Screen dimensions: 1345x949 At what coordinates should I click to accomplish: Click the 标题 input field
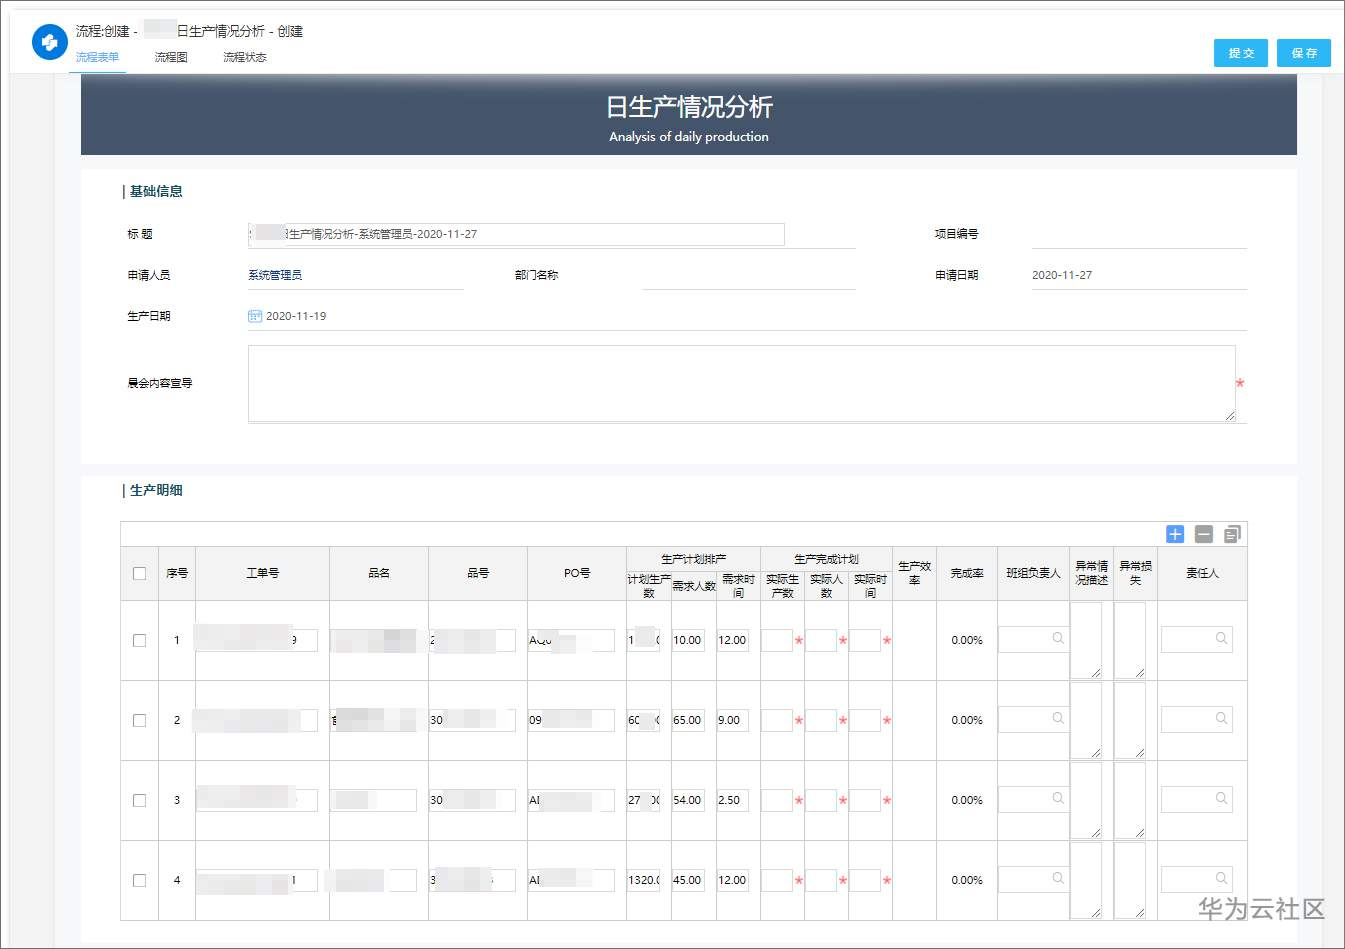pos(516,234)
